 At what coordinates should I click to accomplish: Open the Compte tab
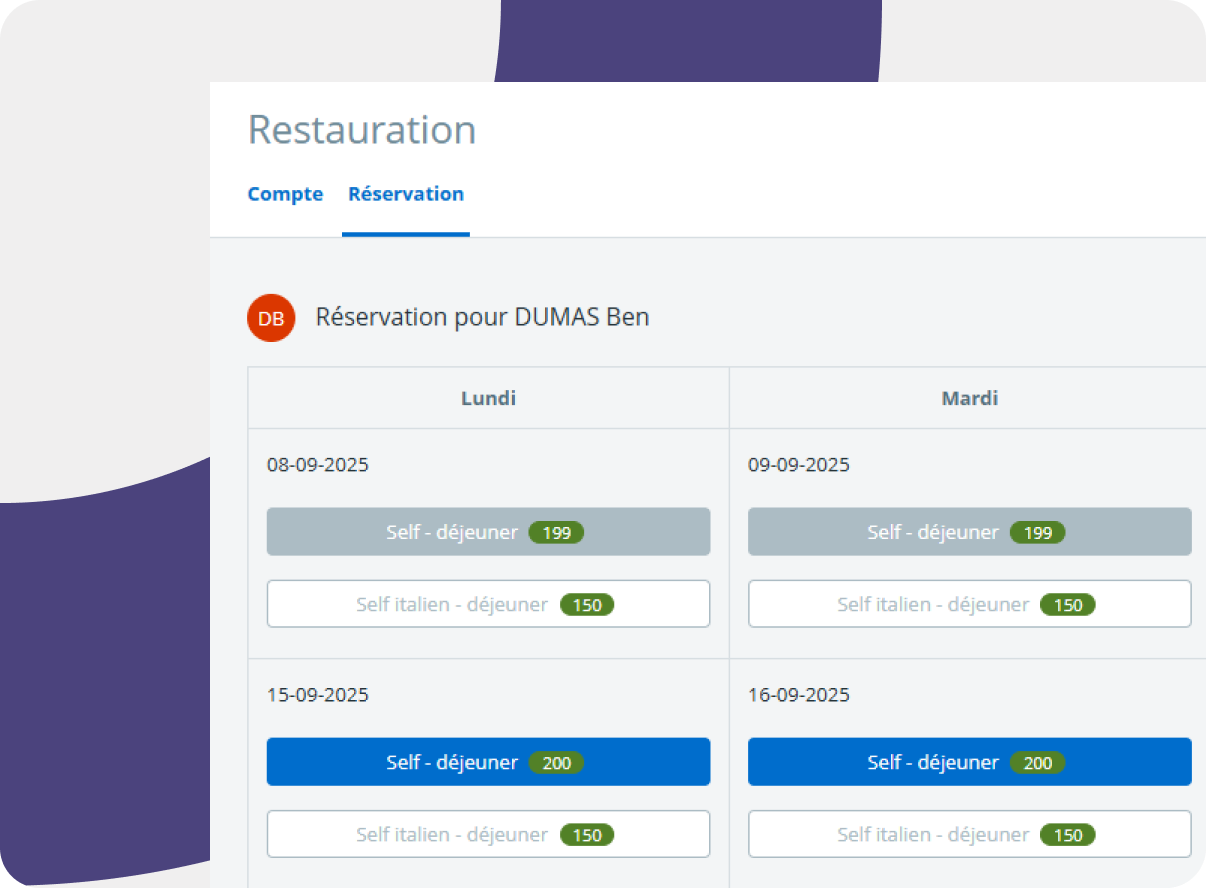click(285, 194)
